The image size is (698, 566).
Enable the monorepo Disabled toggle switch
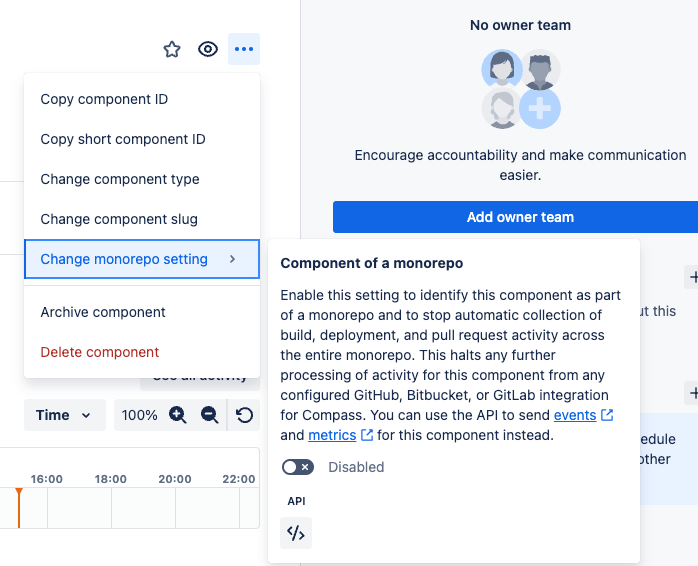pyautogui.click(x=298, y=467)
